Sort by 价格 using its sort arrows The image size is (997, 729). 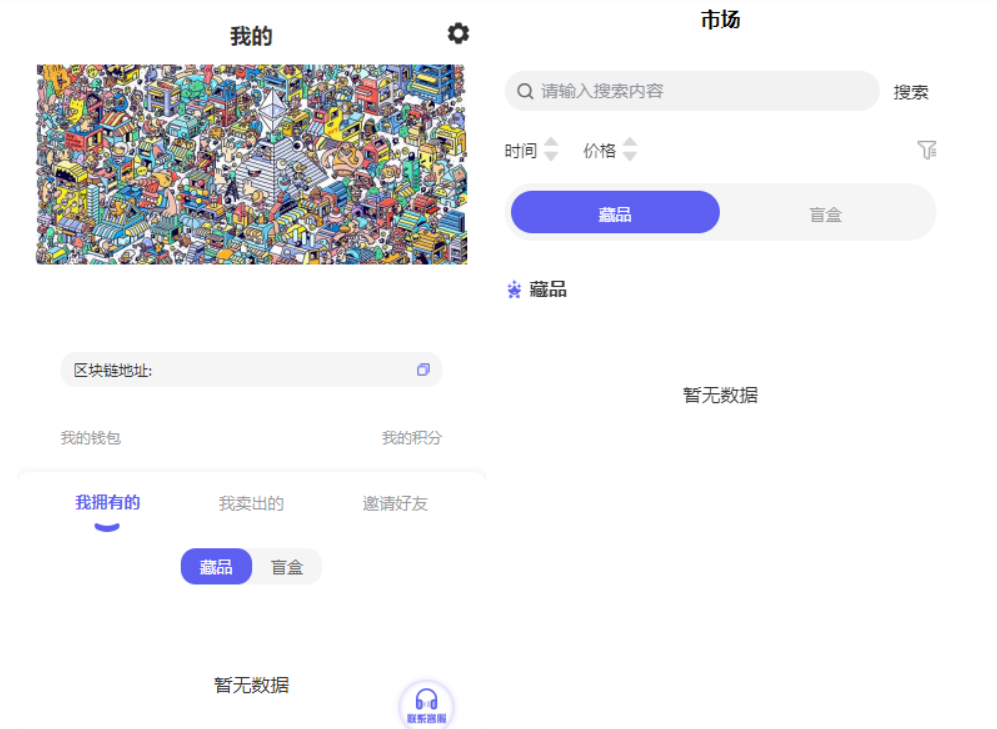click(629, 149)
